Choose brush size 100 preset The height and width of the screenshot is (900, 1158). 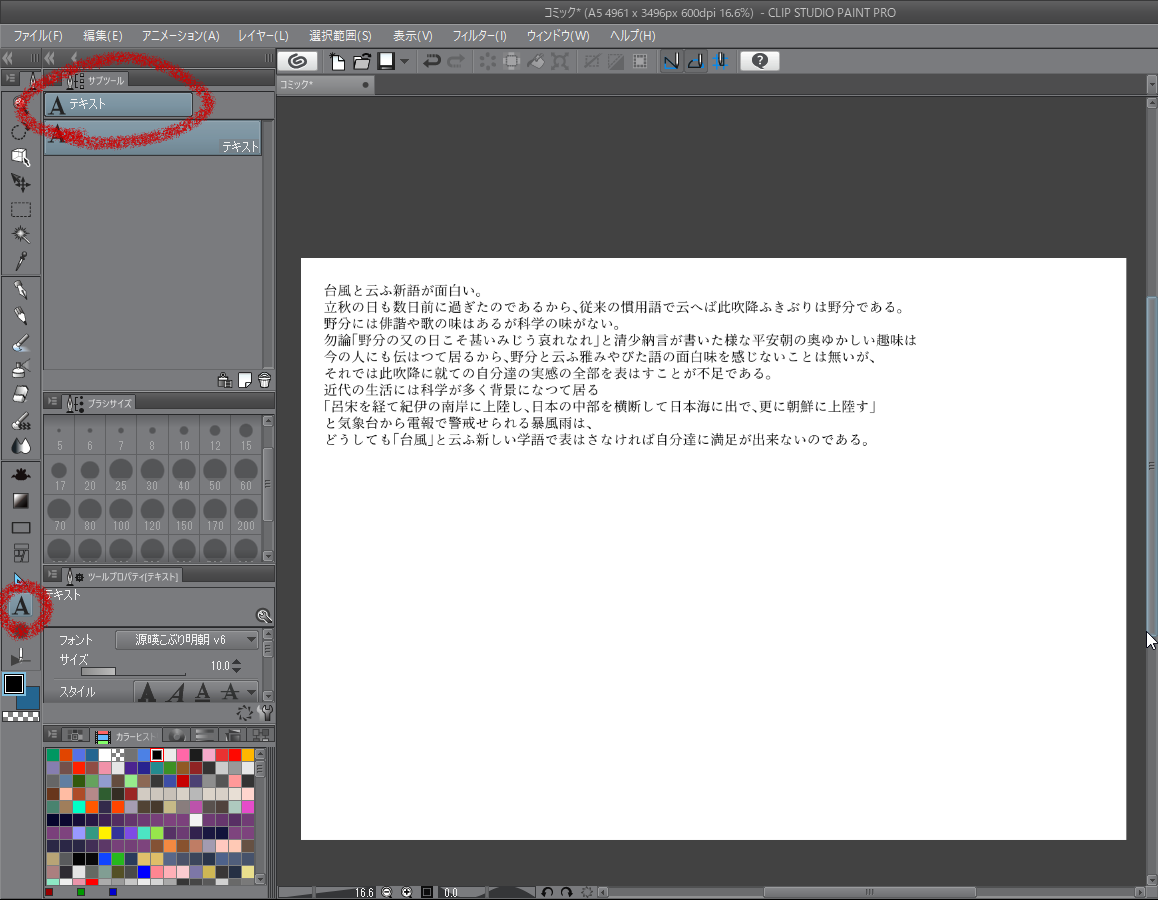point(121,515)
